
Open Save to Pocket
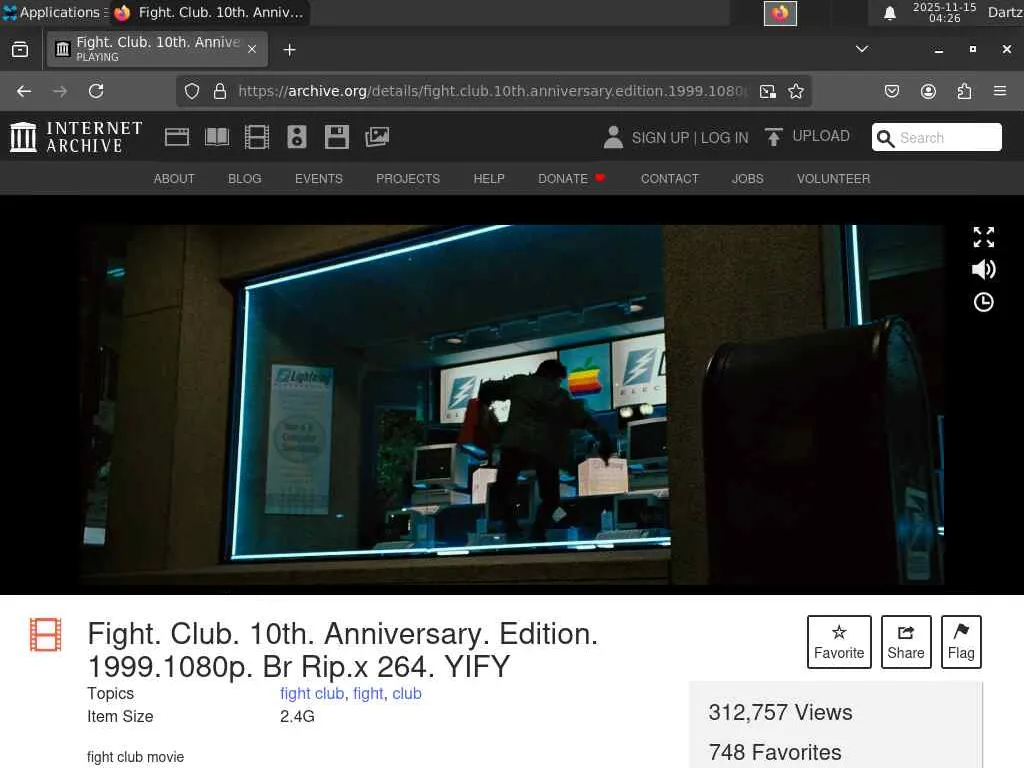[891, 91]
